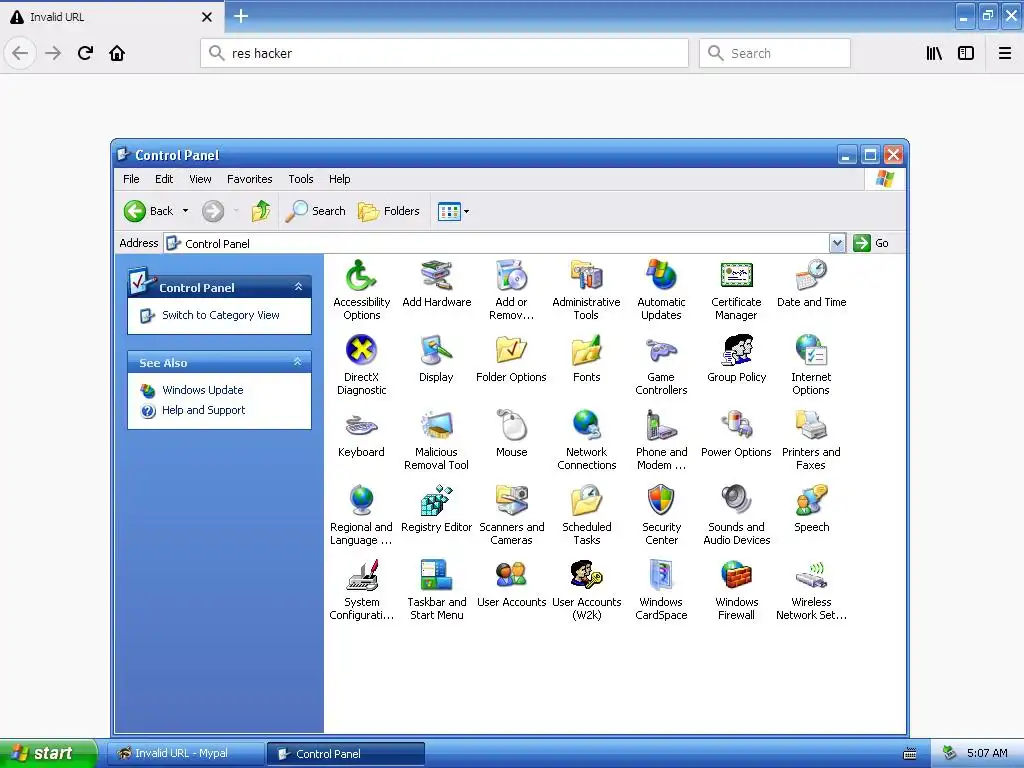Open Add Hardware wizard icon

tap(436, 283)
